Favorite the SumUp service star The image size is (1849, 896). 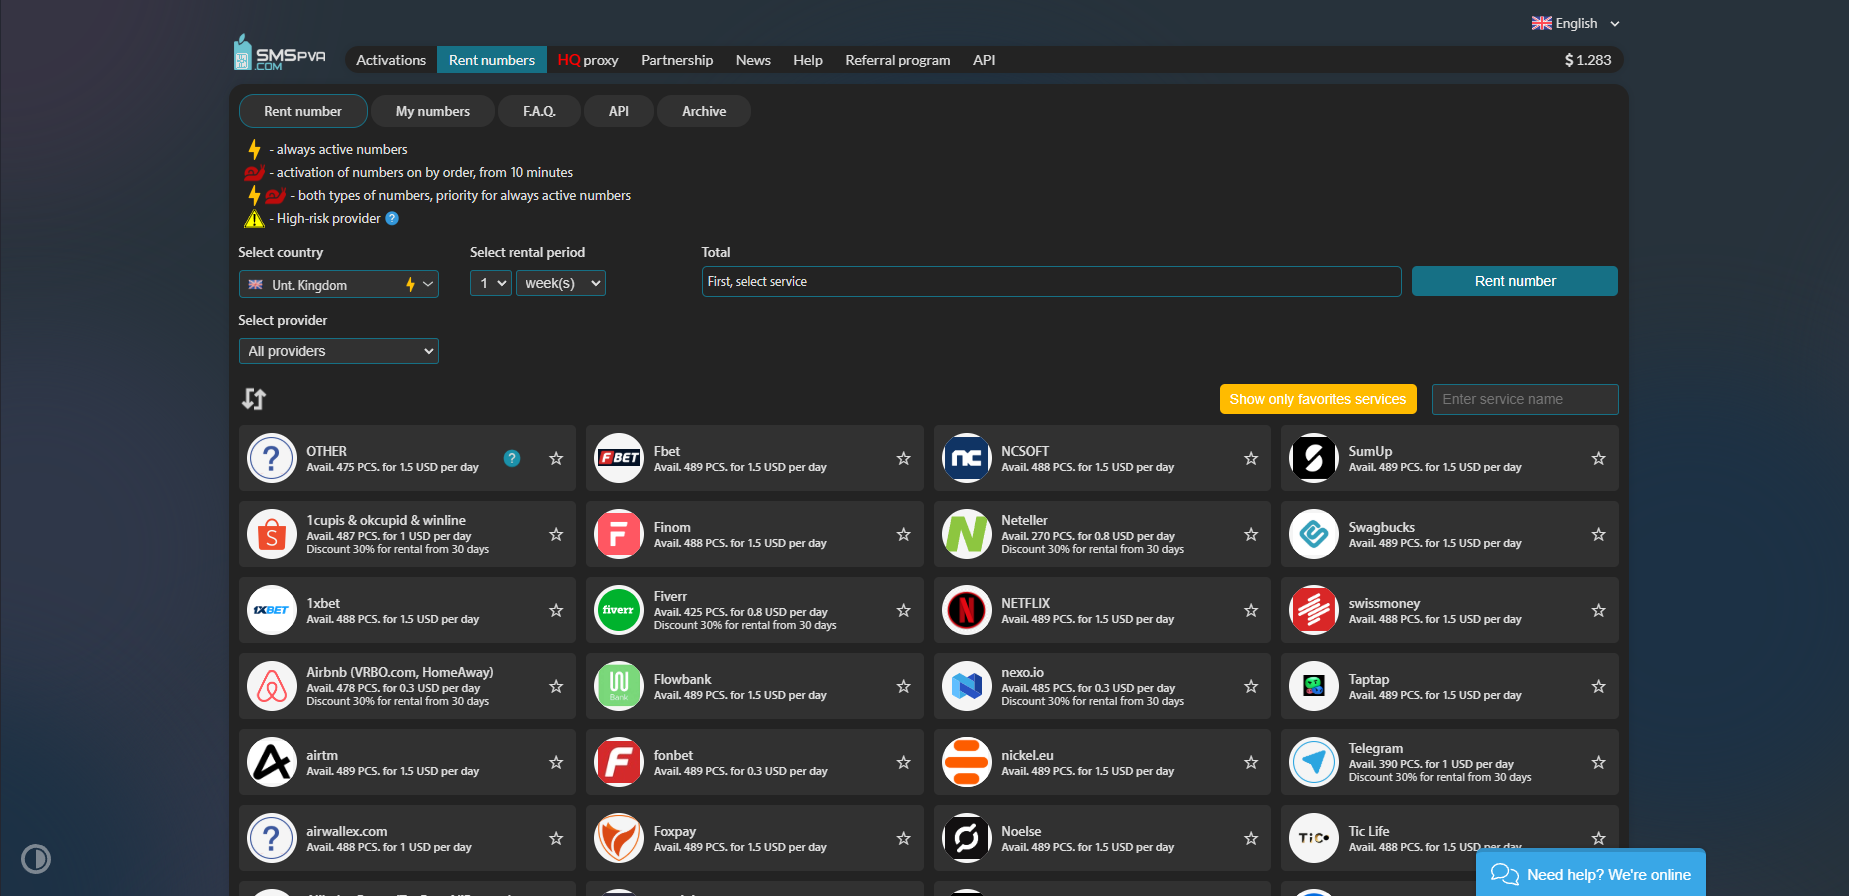click(1598, 458)
